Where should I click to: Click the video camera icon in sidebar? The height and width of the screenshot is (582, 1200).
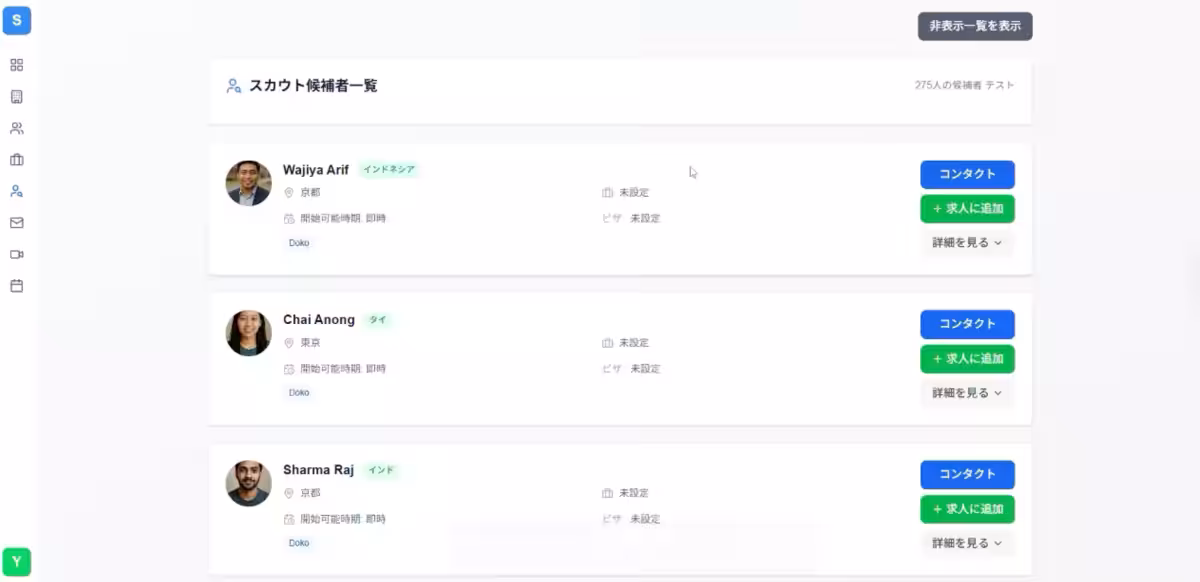[16, 254]
